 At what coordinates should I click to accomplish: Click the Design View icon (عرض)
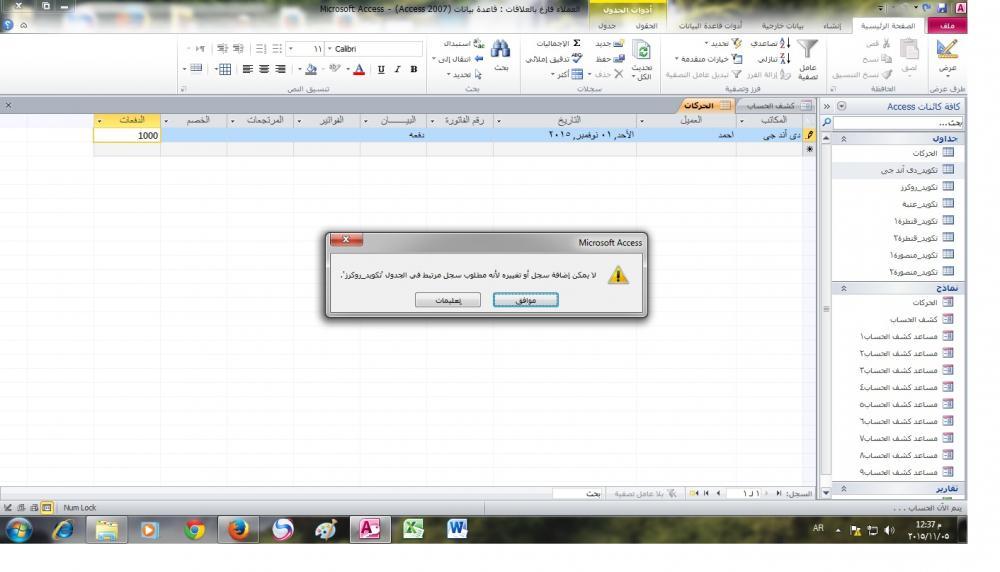(x=947, y=50)
